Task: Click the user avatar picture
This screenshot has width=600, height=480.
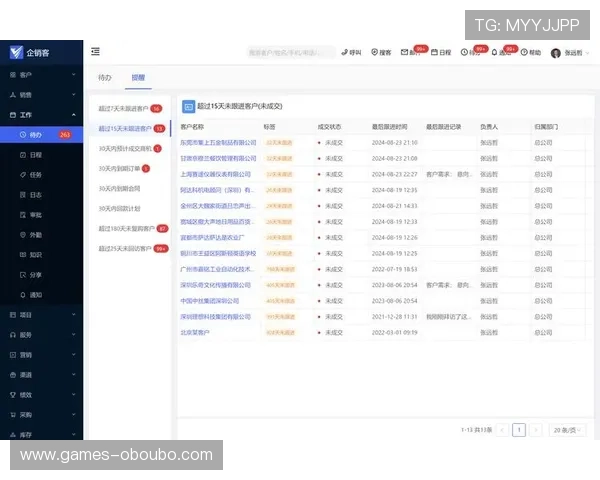Action: (x=556, y=53)
